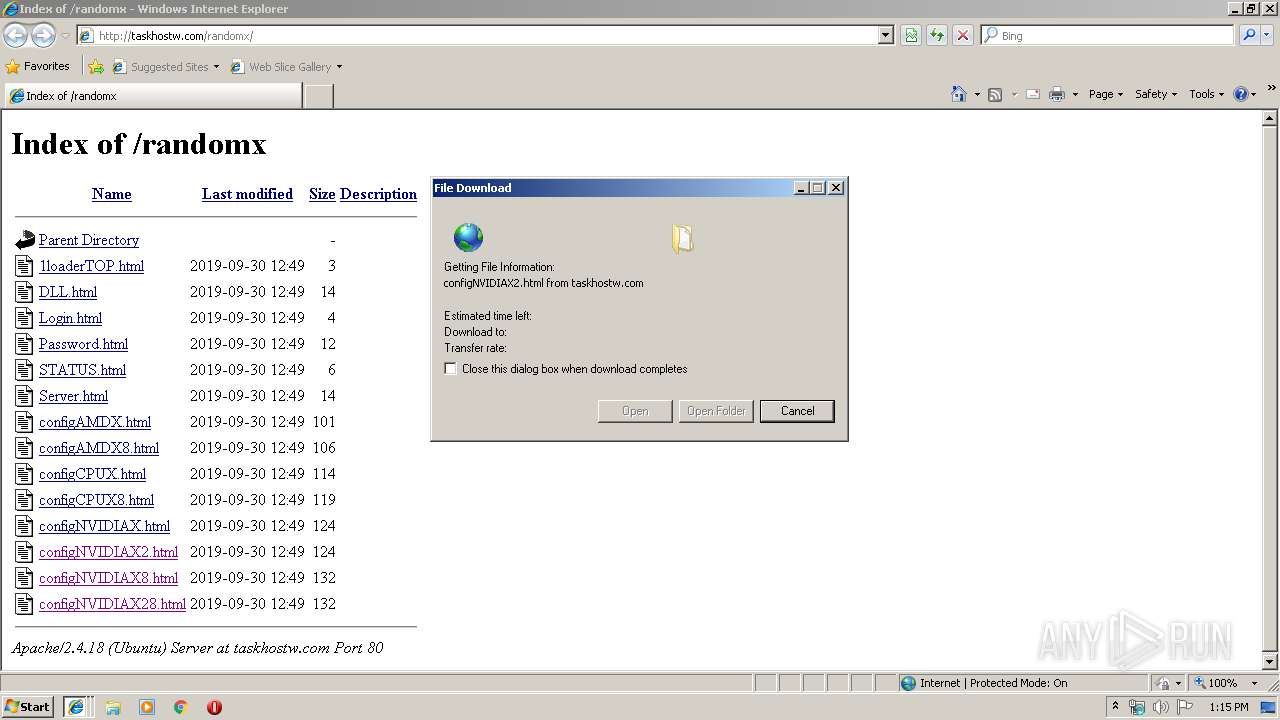This screenshot has width=1280, height=720.
Task: Open the Login.html link
Action: click(70, 318)
